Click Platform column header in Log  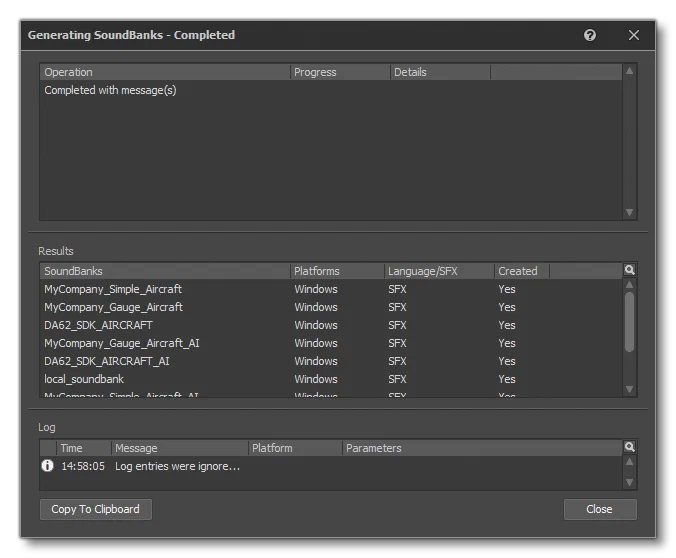pos(295,448)
